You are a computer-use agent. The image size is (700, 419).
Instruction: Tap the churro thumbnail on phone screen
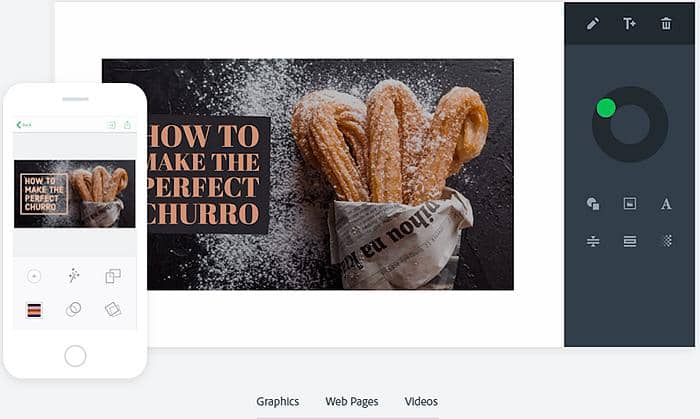point(75,194)
